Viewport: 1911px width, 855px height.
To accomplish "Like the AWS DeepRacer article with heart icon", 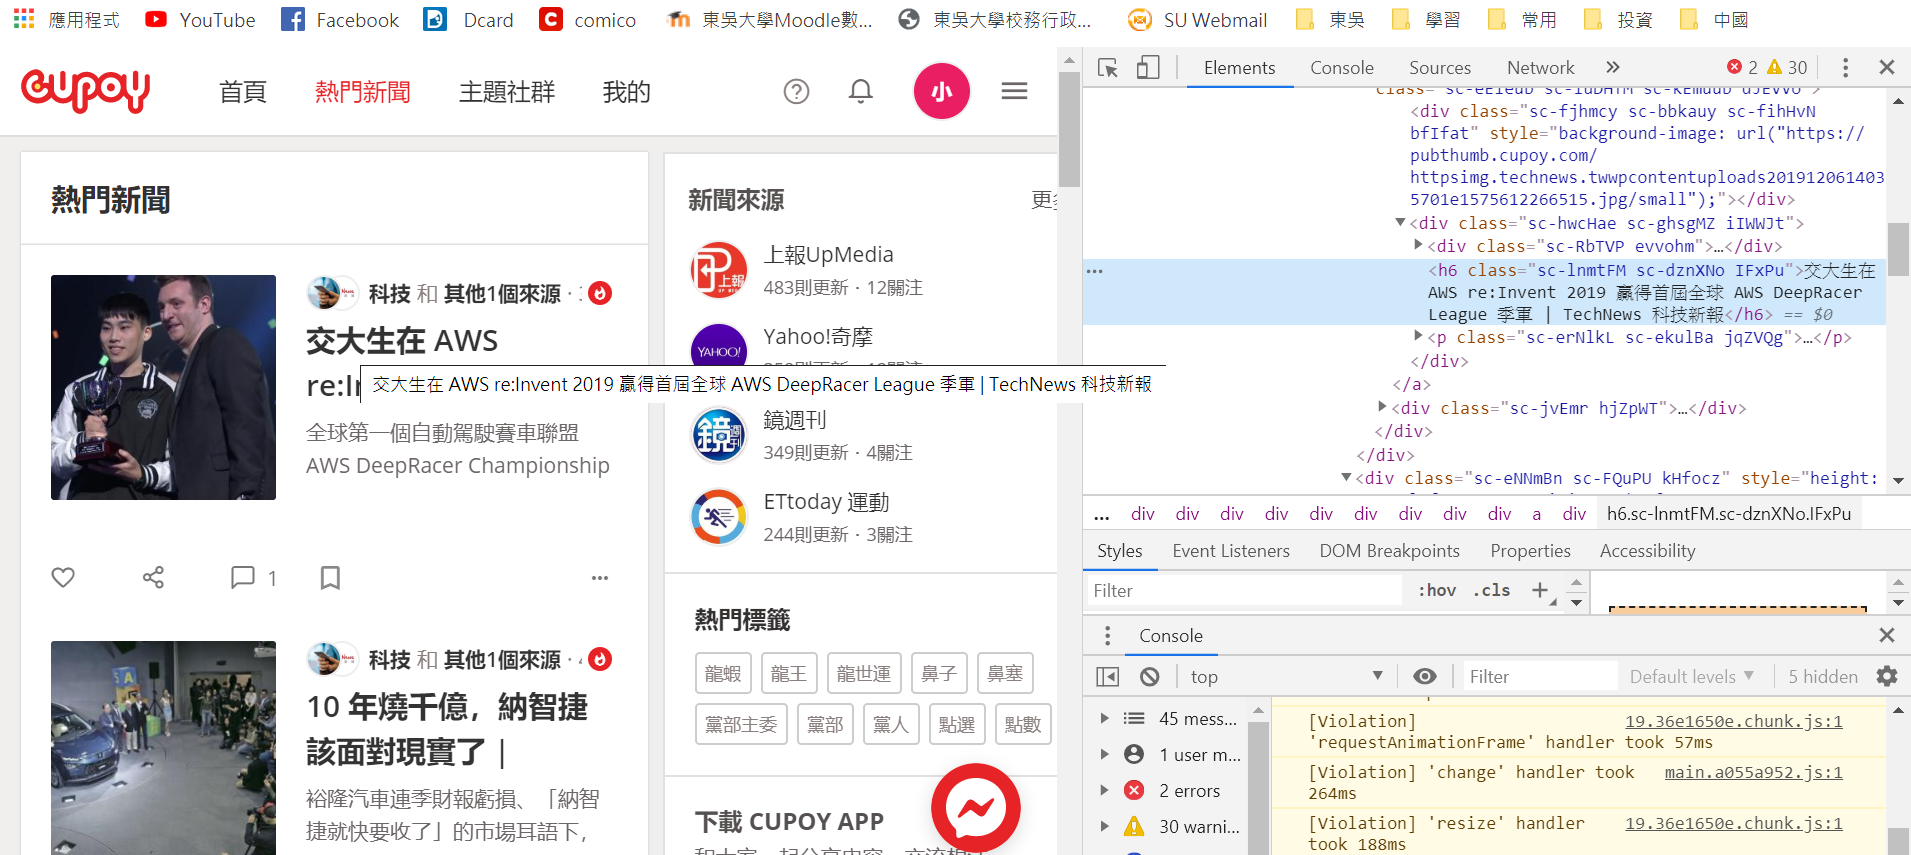I will pyautogui.click(x=63, y=577).
